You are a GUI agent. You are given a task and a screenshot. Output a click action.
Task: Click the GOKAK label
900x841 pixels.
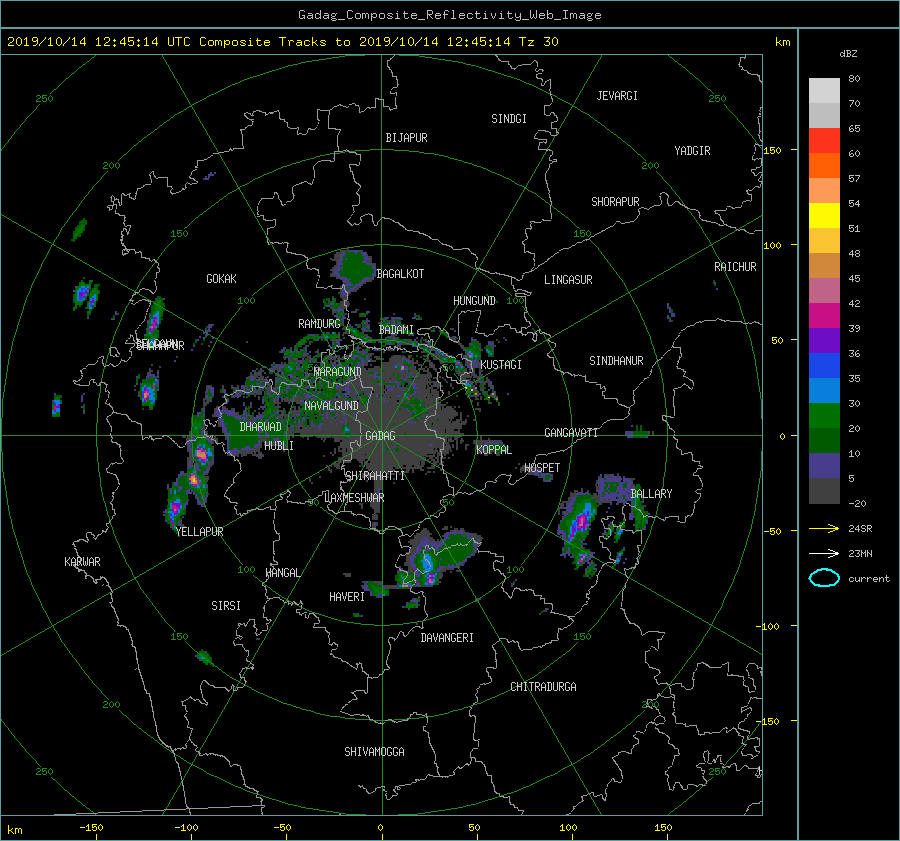[221, 279]
